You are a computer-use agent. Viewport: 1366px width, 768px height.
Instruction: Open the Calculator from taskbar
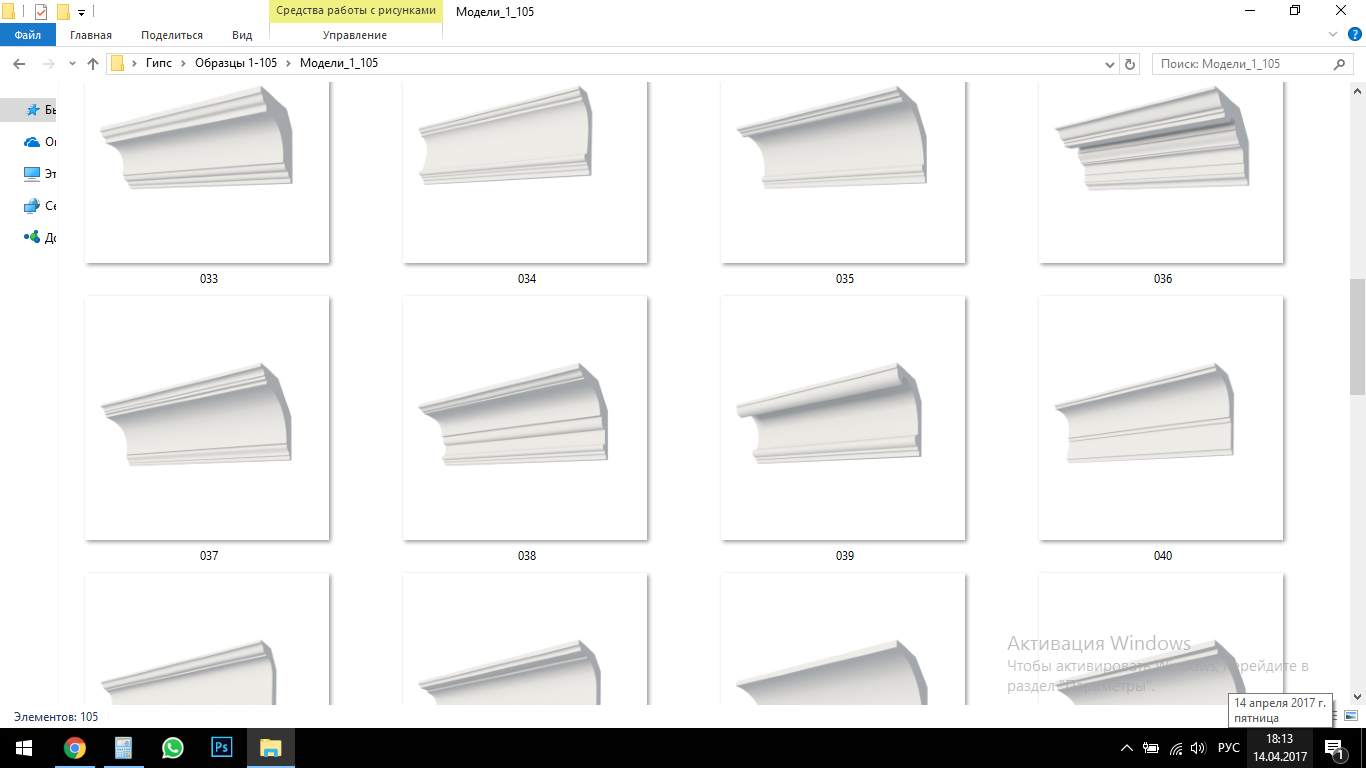pos(123,748)
